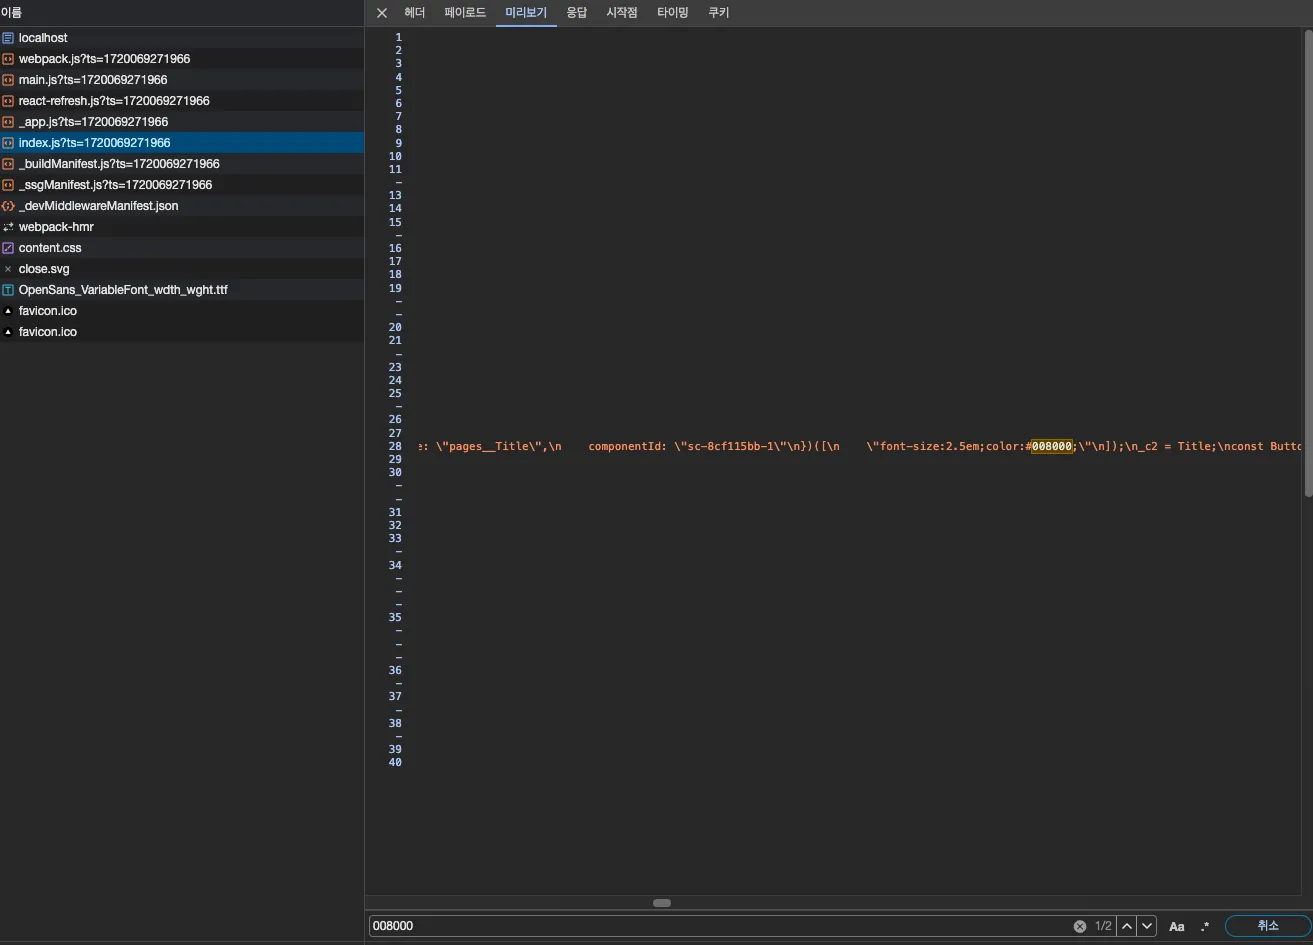Image resolution: width=1313 pixels, height=945 pixels.
Task: Clear the search query with the X button
Action: (x=1080, y=926)
